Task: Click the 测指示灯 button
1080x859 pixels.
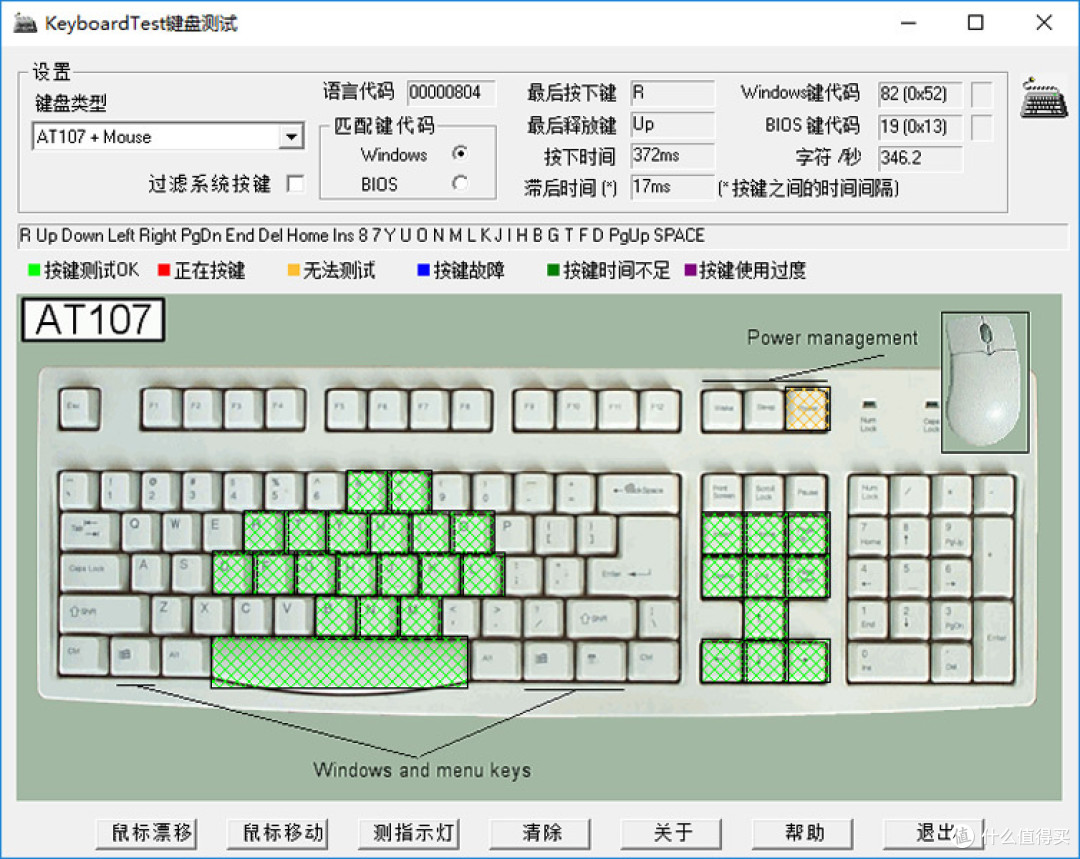Action: pyautogui.click(x=409, y=833)
